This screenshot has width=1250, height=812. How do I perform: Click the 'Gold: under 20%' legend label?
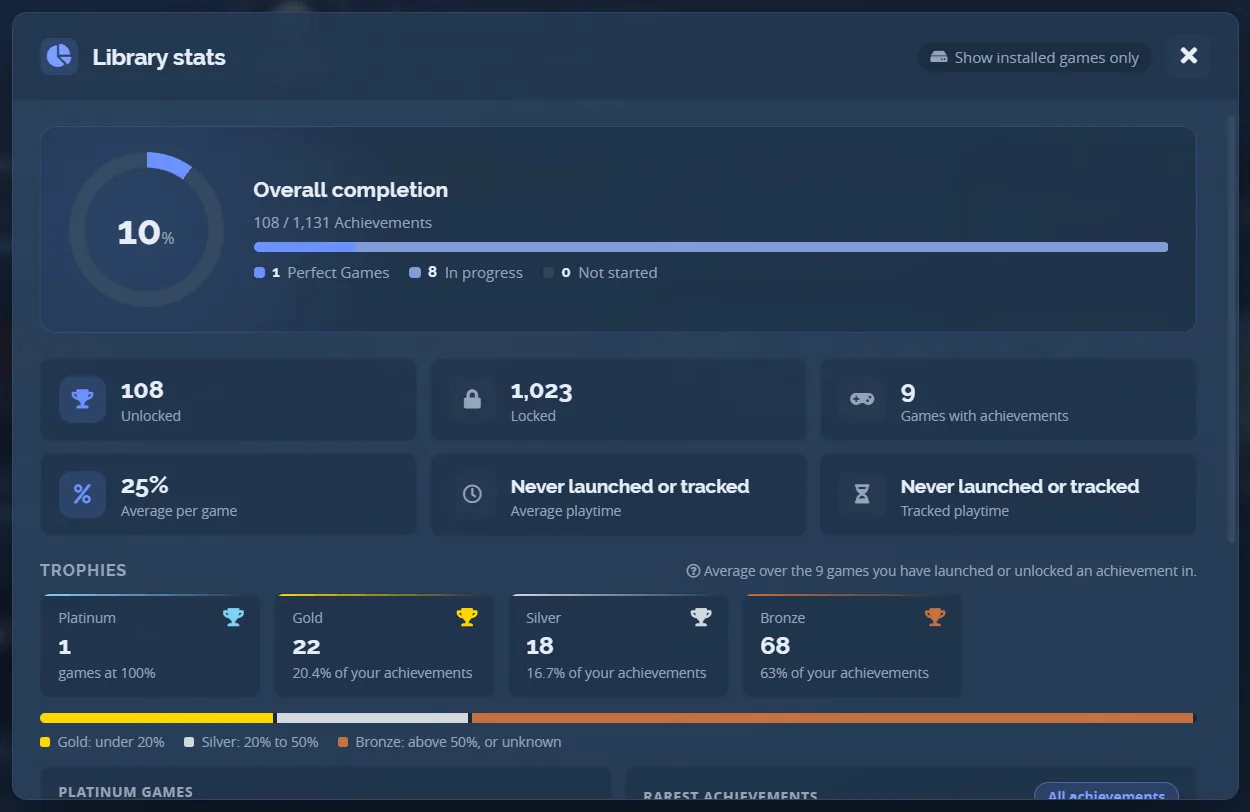[x=102, y=742]
